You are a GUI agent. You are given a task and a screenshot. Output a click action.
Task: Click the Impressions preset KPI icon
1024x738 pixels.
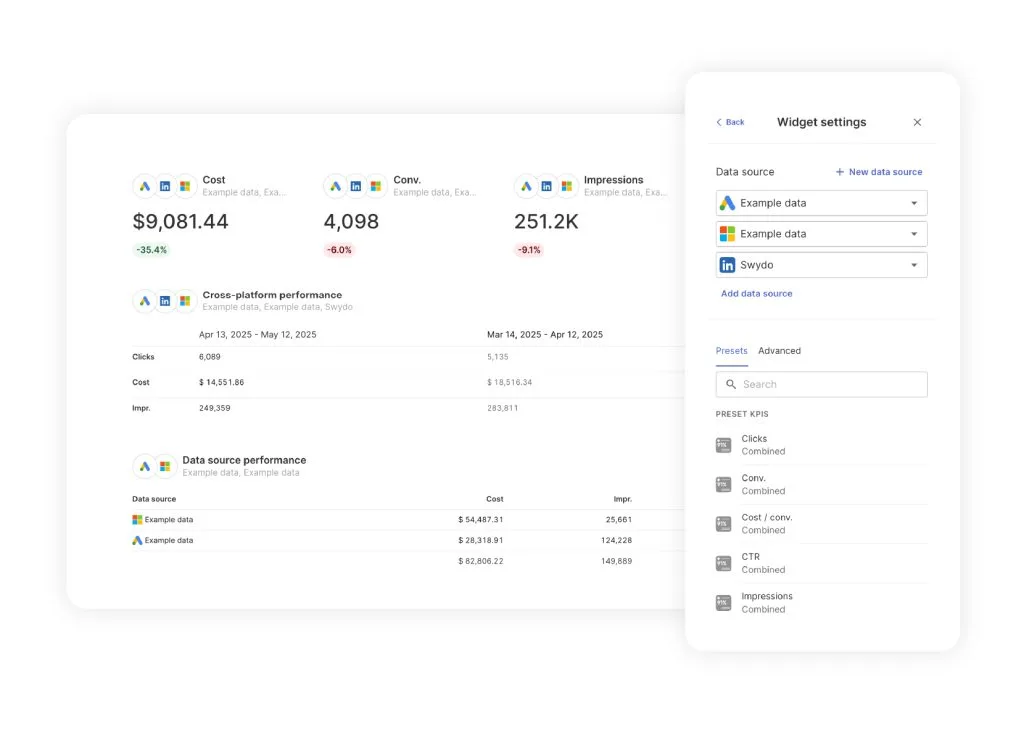pyautogui.click(x=724, y=602)
